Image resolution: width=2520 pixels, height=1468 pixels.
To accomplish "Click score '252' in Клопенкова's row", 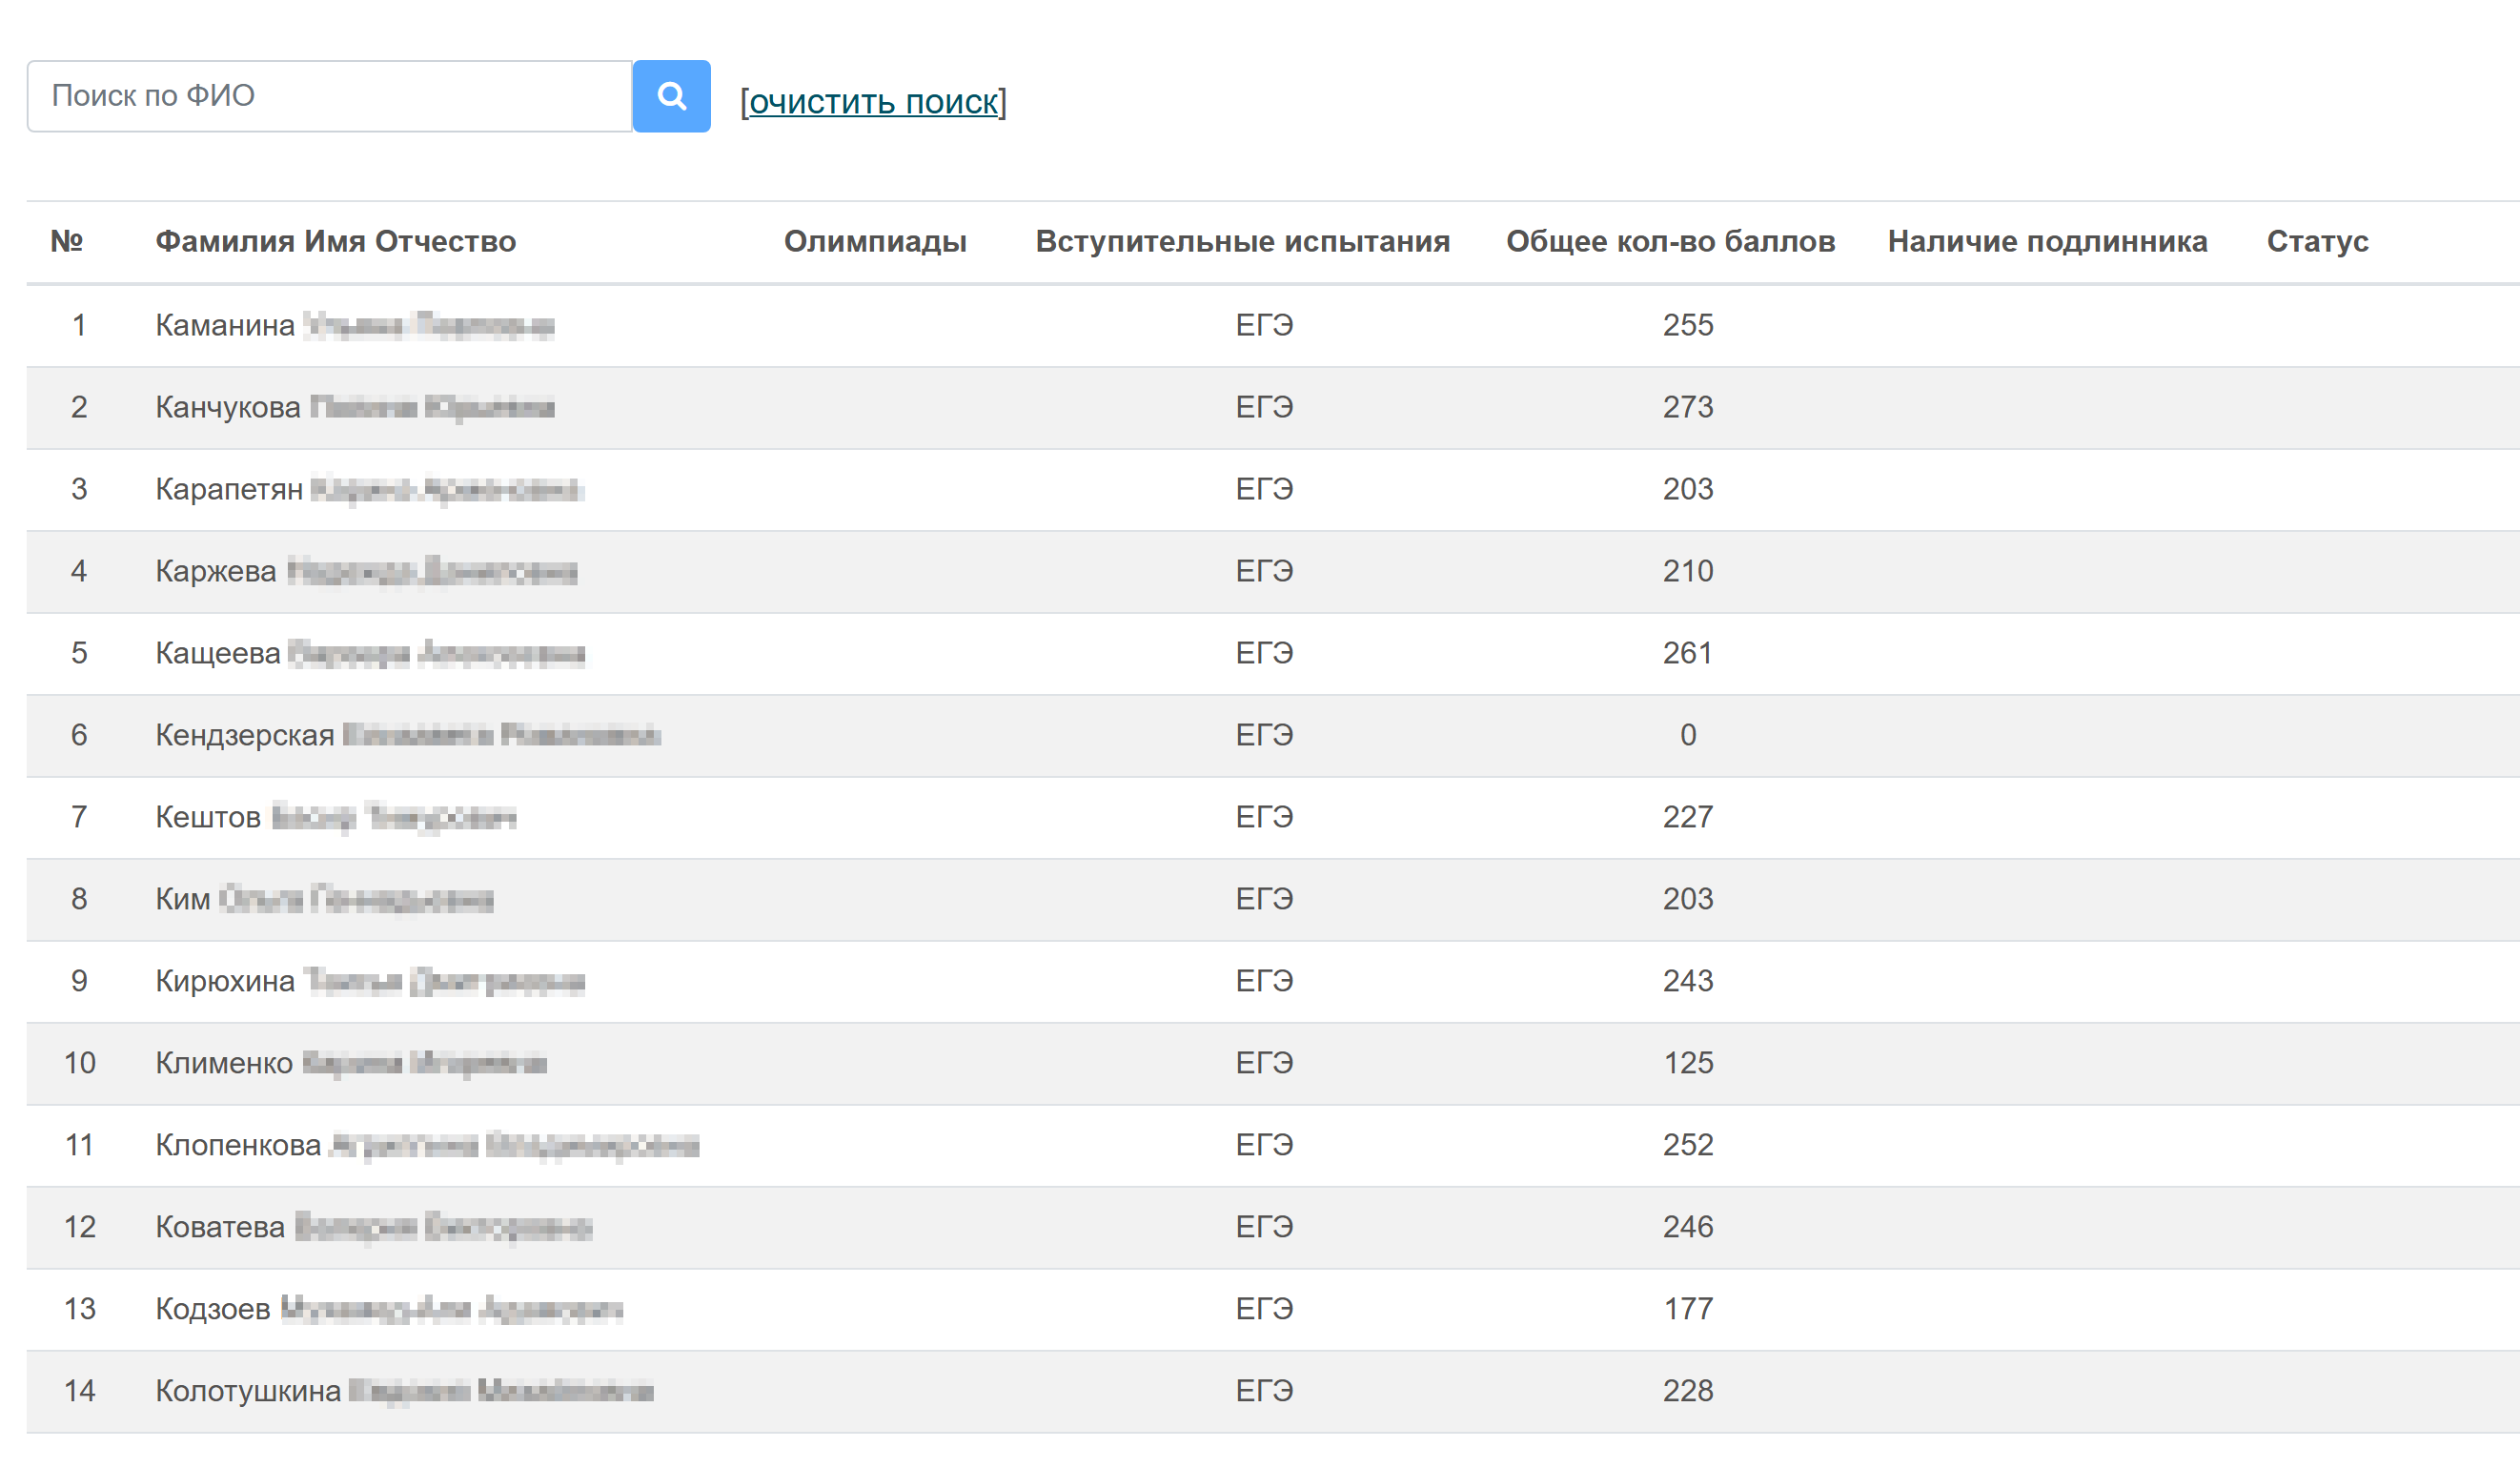I will click(x=1688, y=1145).
